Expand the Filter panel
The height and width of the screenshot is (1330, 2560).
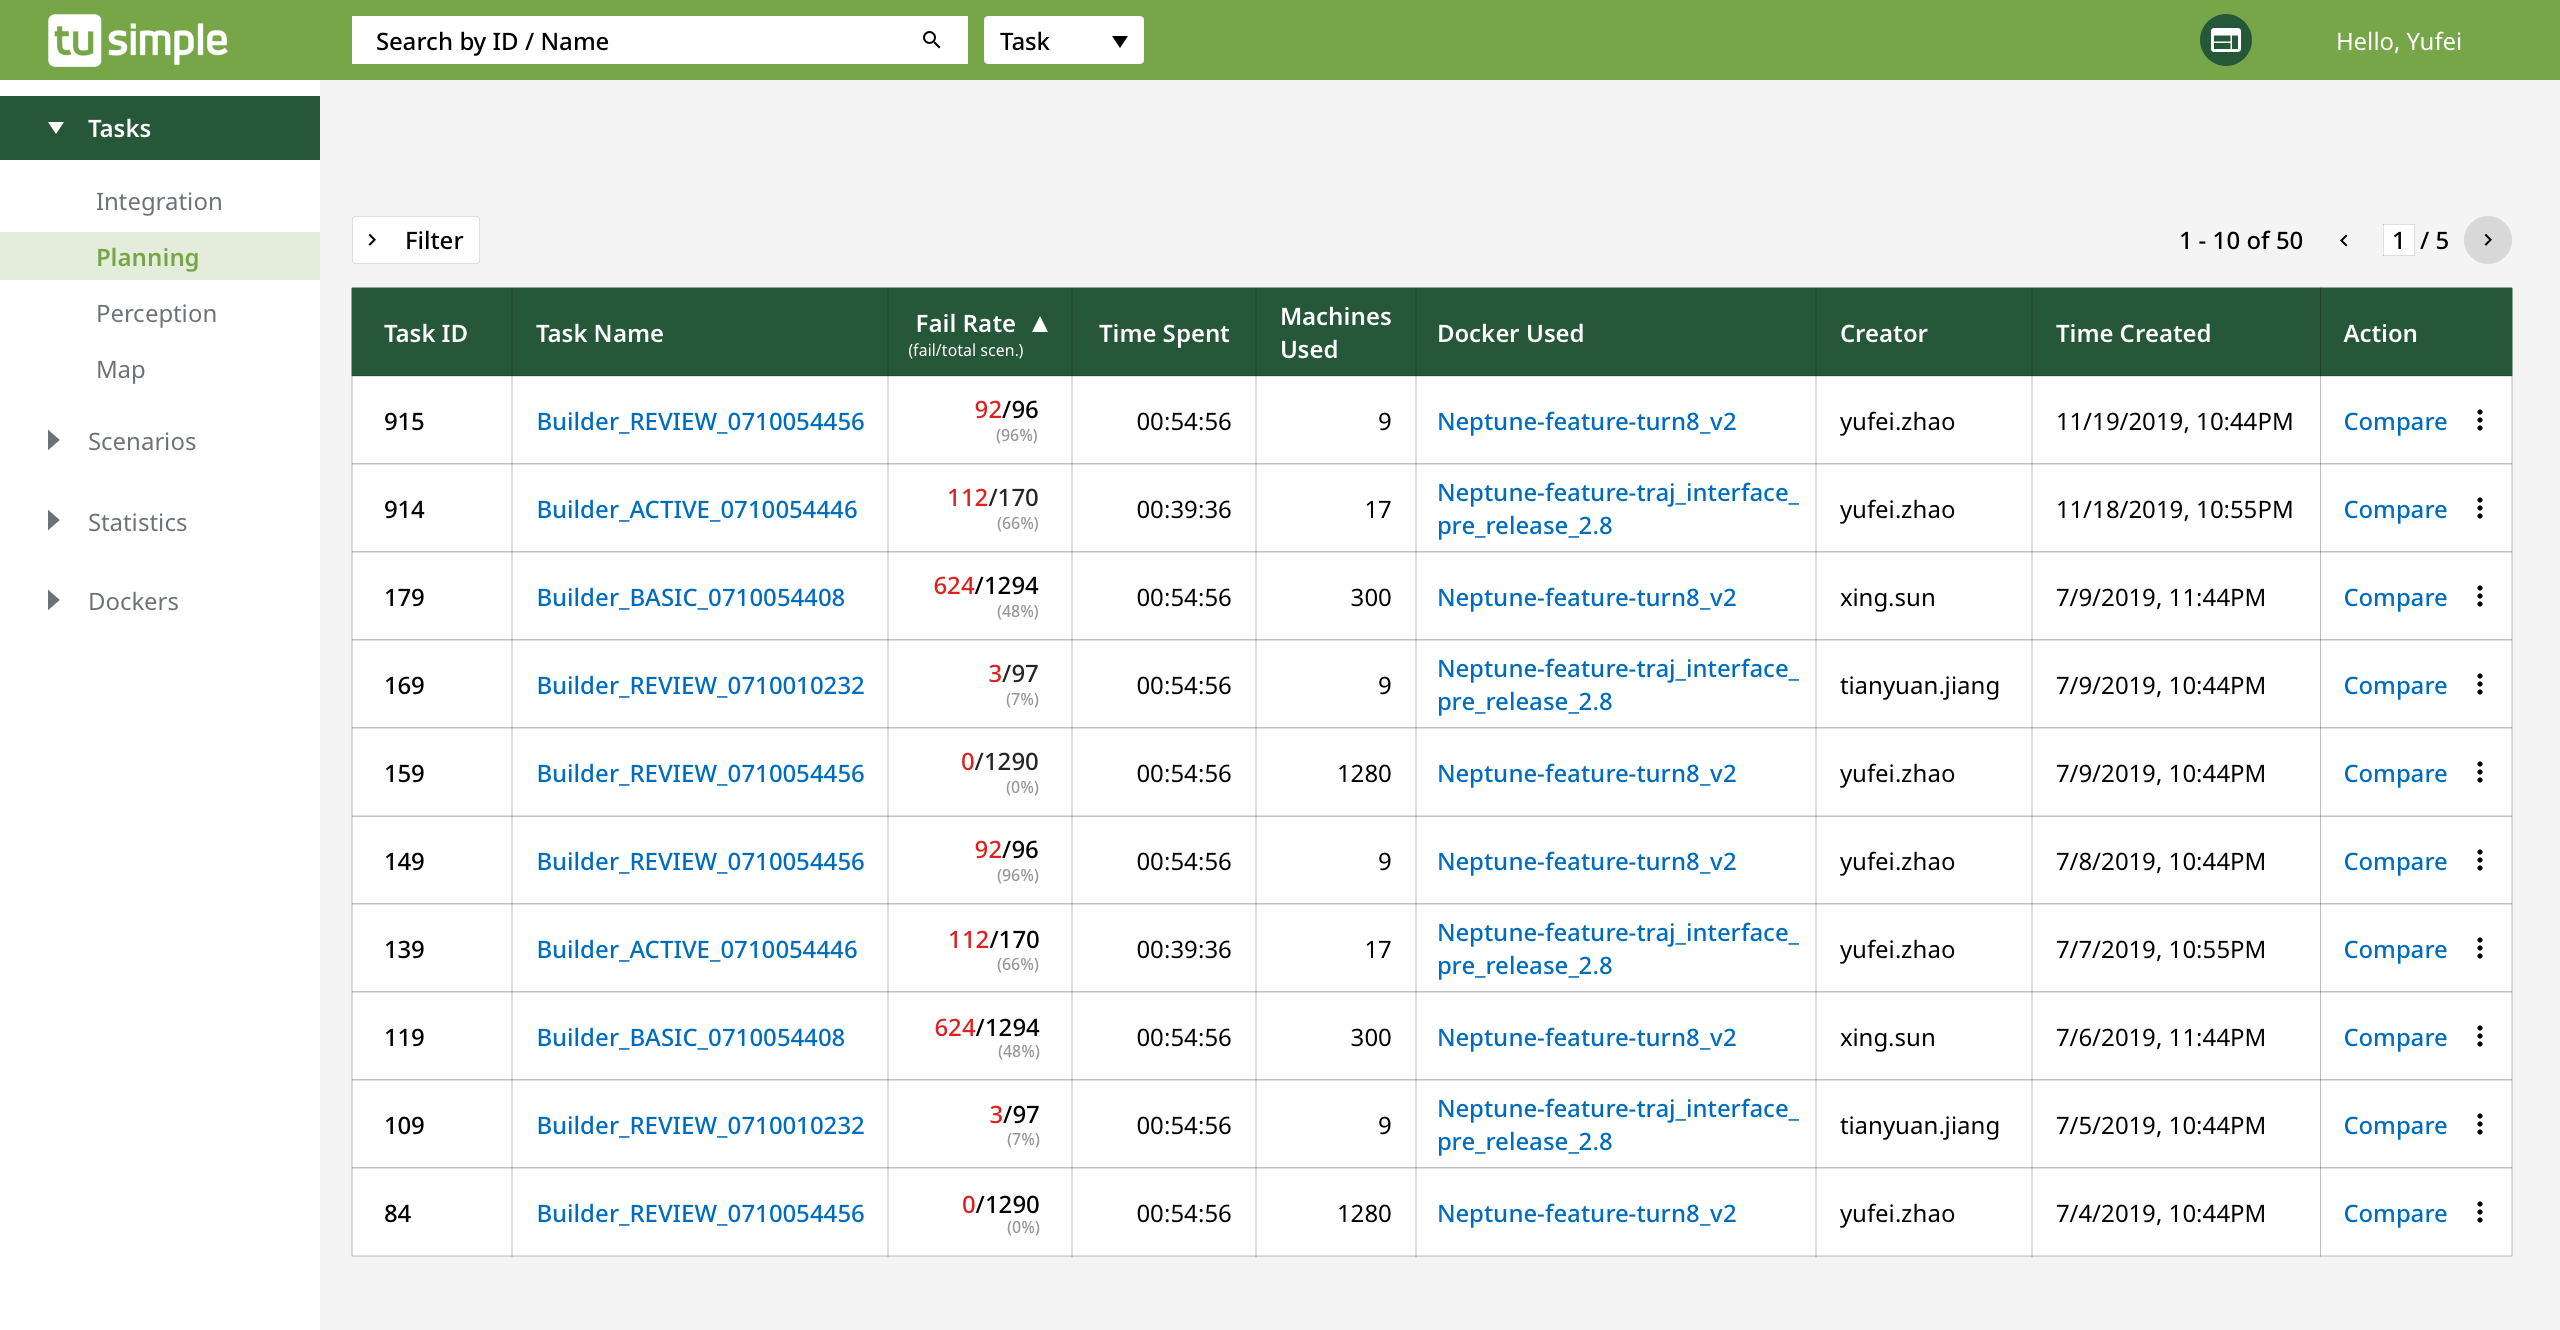click(415, 240)
